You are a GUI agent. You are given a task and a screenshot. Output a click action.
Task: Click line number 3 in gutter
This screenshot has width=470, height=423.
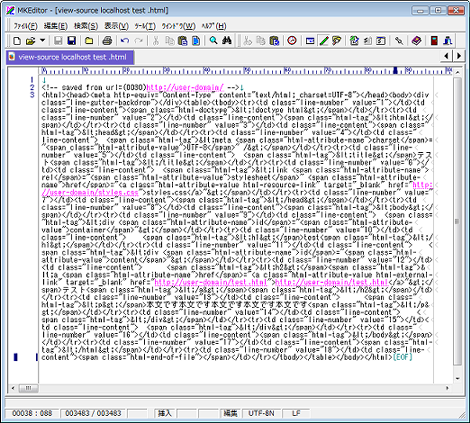pos(32,95)
